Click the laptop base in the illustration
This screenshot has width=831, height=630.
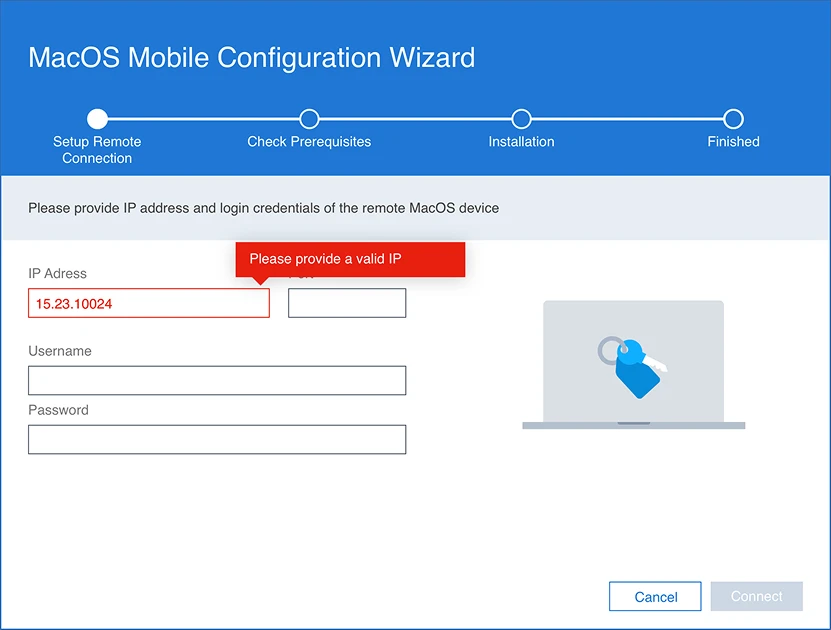coord(633,425)
